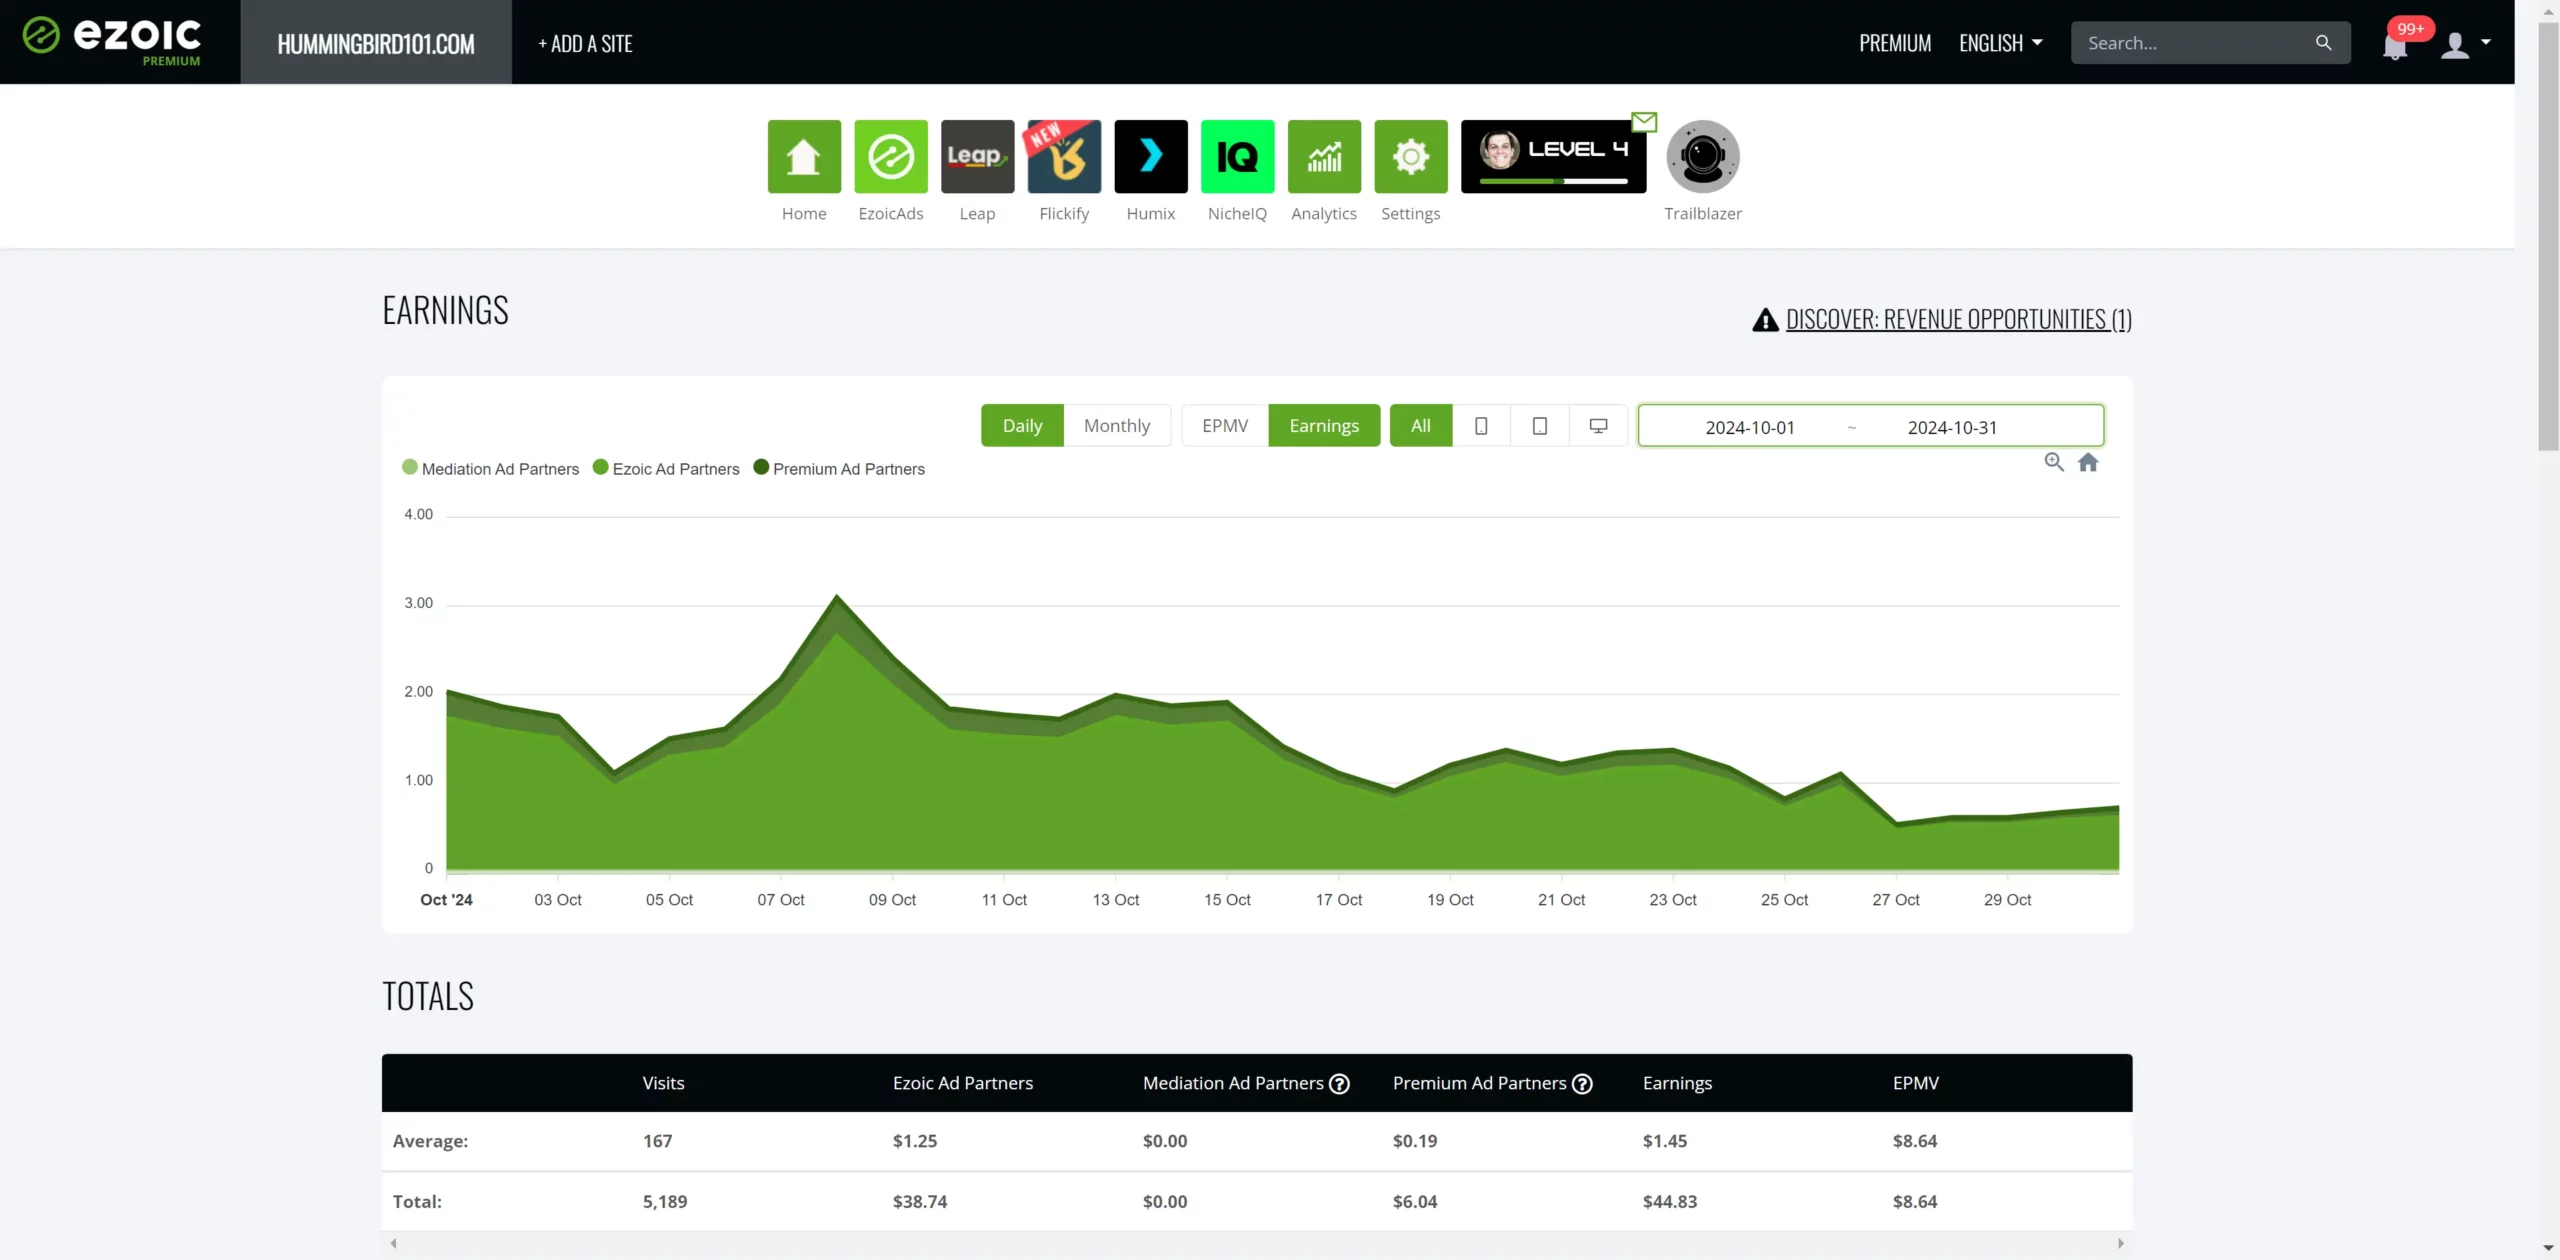Viewport: 2560px width, 1260px height.
Task: Click the 09 Oct axis label
Action: 892,899
